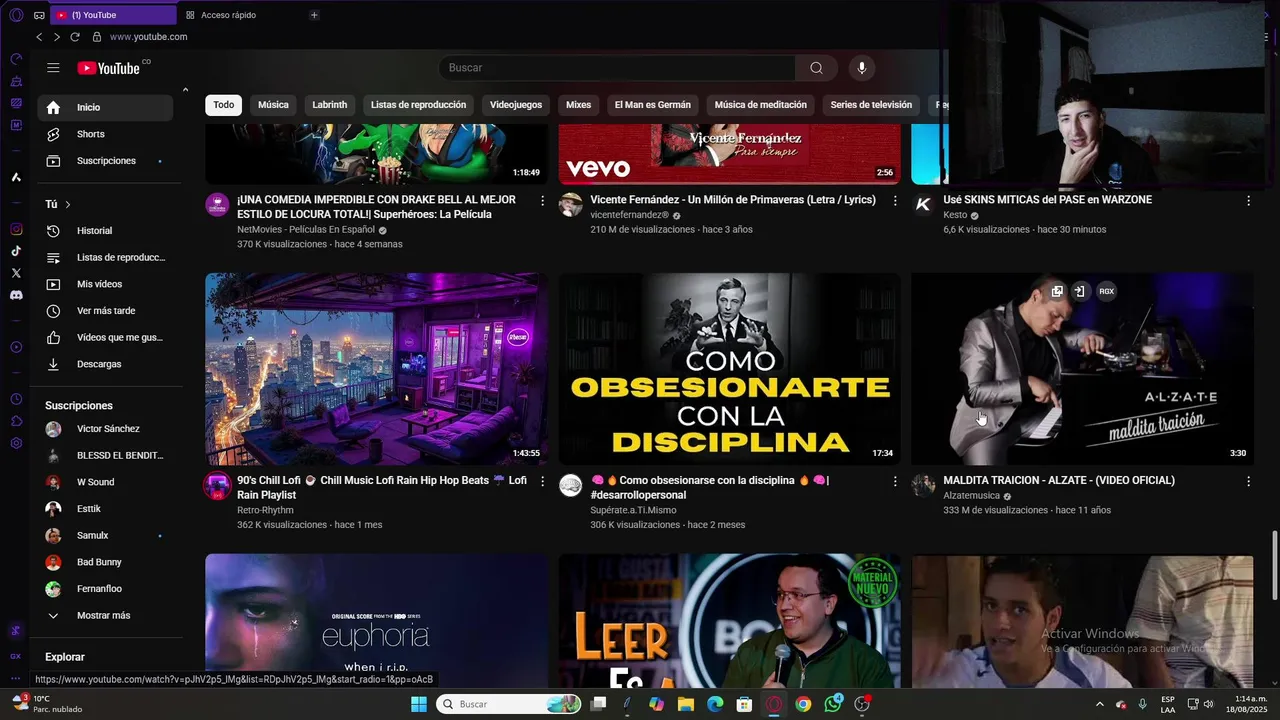Open Discord in Opera sidebar
The width and height of the screenshot is (1280, 720).
point(16,295)
